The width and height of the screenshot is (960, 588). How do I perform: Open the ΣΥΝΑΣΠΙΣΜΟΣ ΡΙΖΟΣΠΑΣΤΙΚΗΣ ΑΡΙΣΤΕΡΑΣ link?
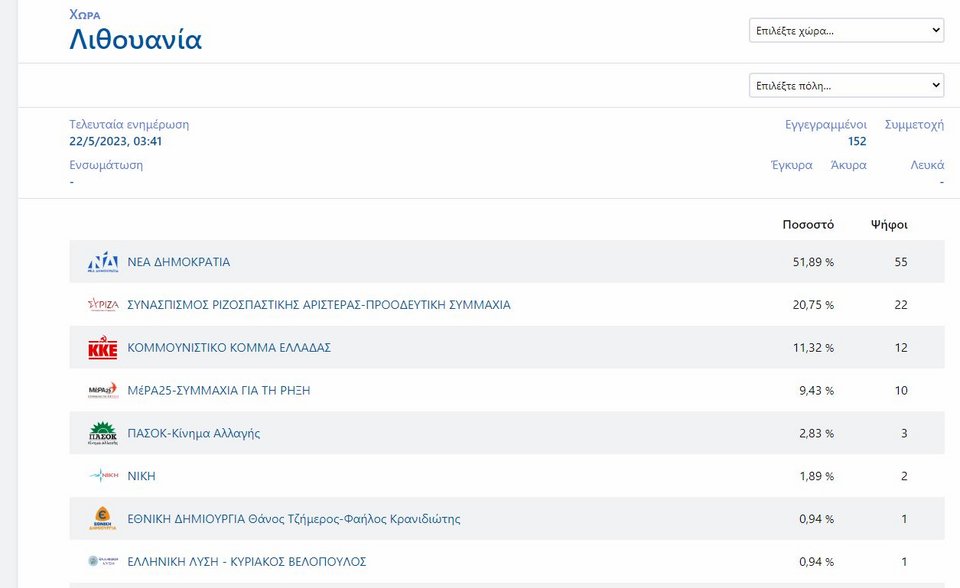pos(319,305)
